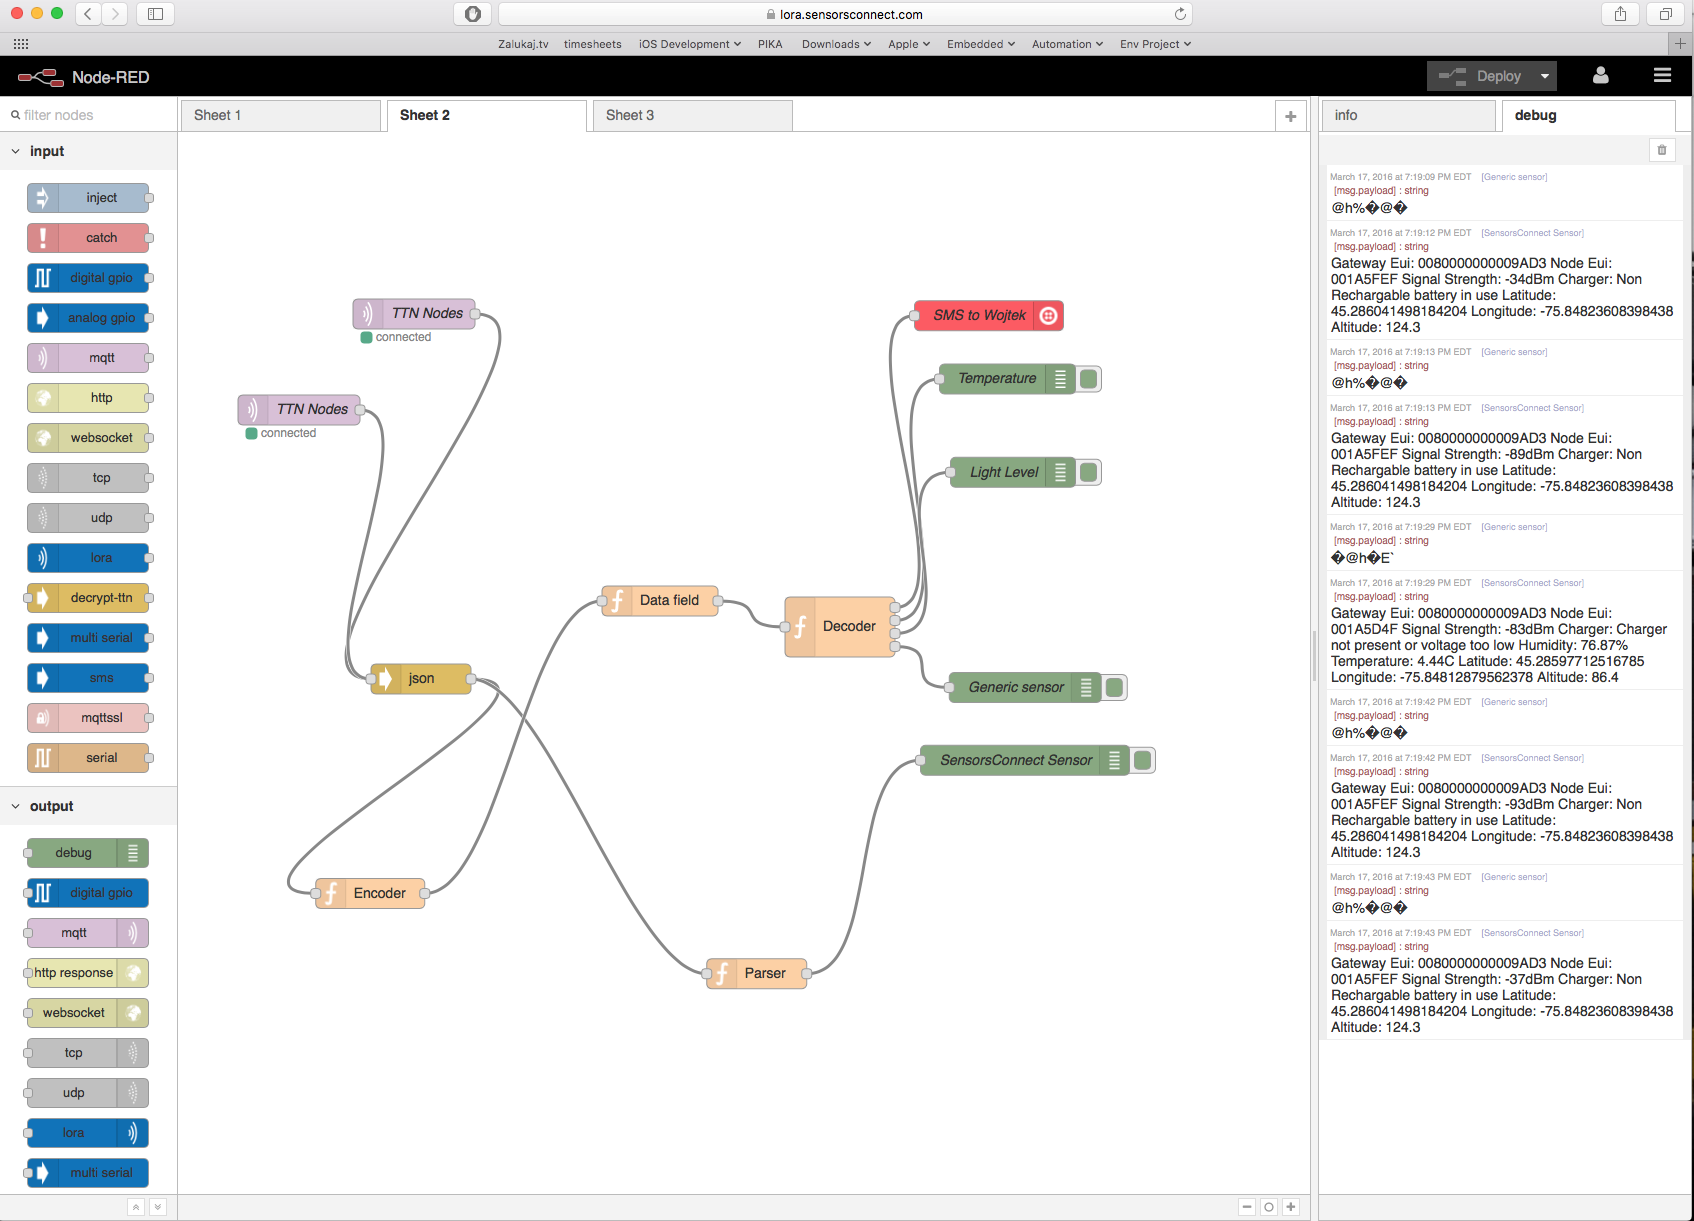The image size is (1694, 1221).
Task: Select the decrypt-ttn node
Action: pyautogui.click(x=89, y=598)
